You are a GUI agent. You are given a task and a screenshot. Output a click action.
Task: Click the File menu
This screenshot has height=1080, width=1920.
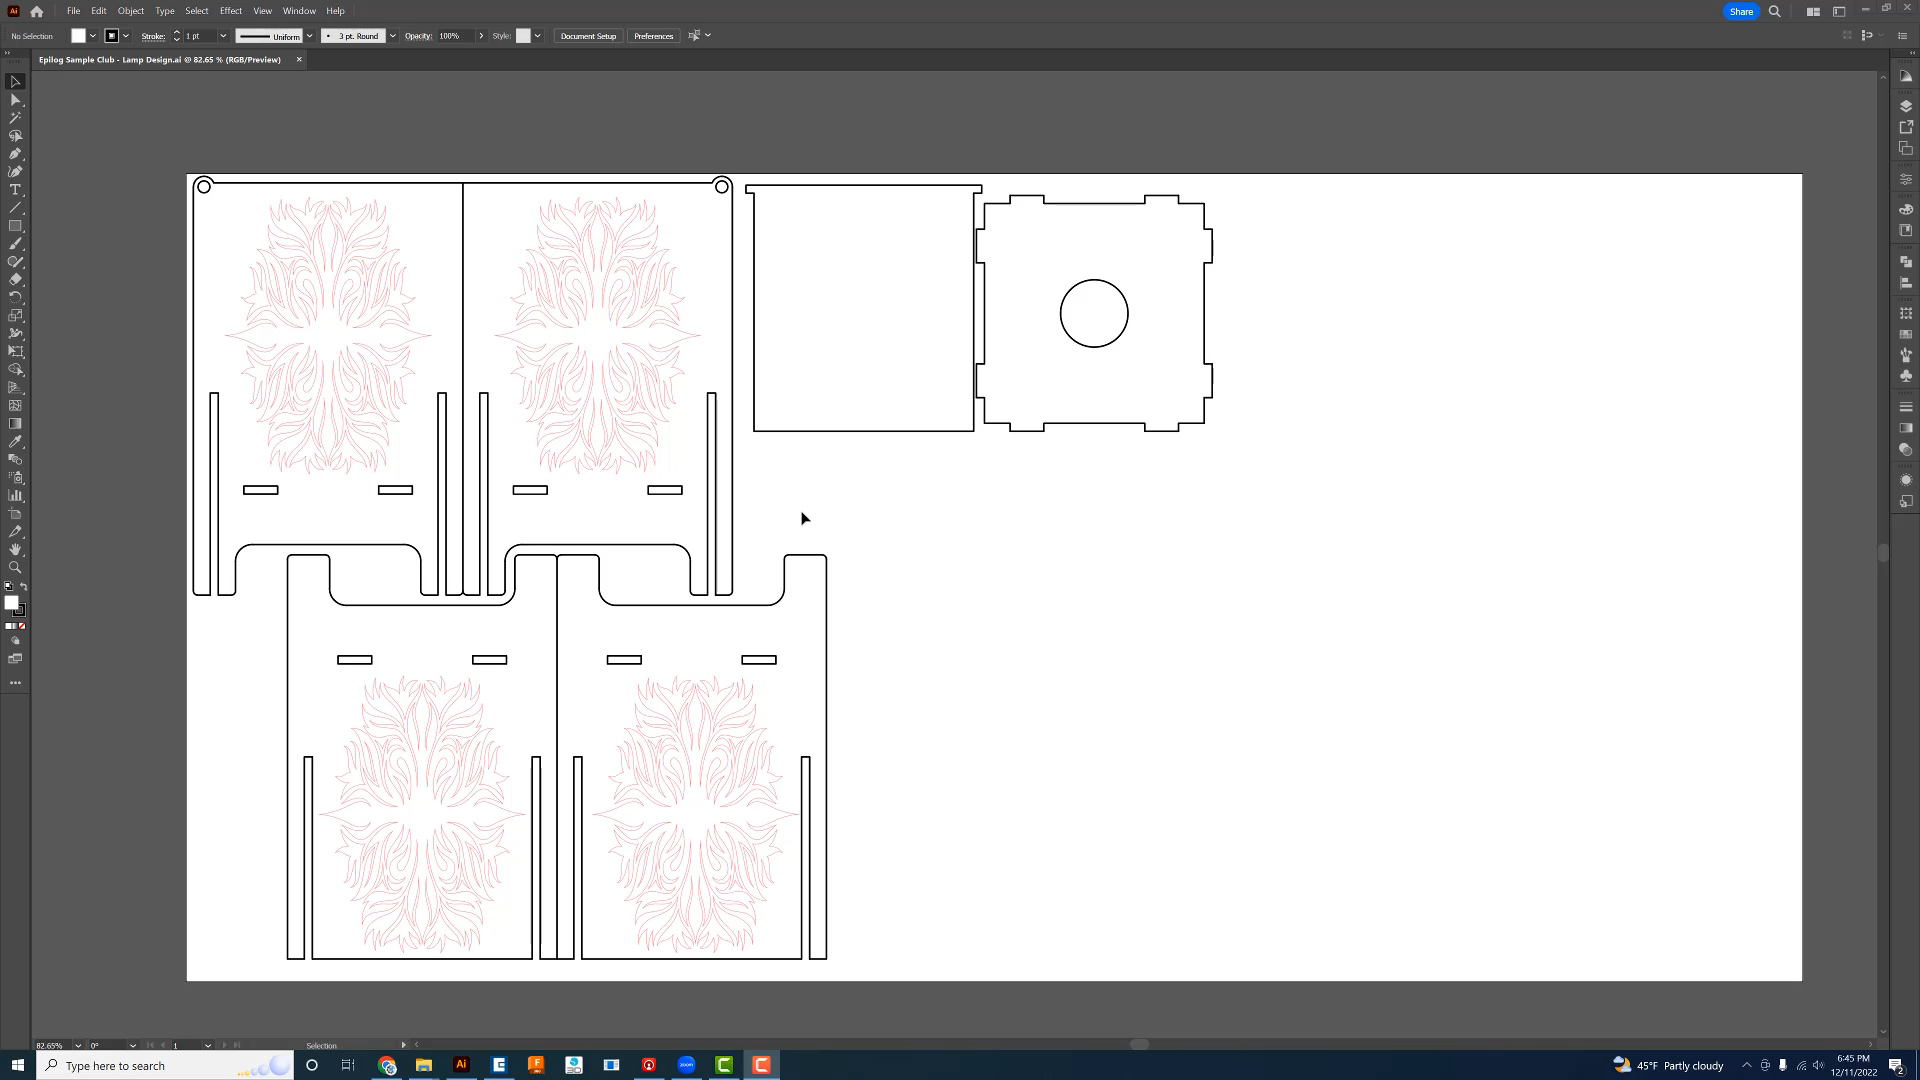tap(73, 11)
